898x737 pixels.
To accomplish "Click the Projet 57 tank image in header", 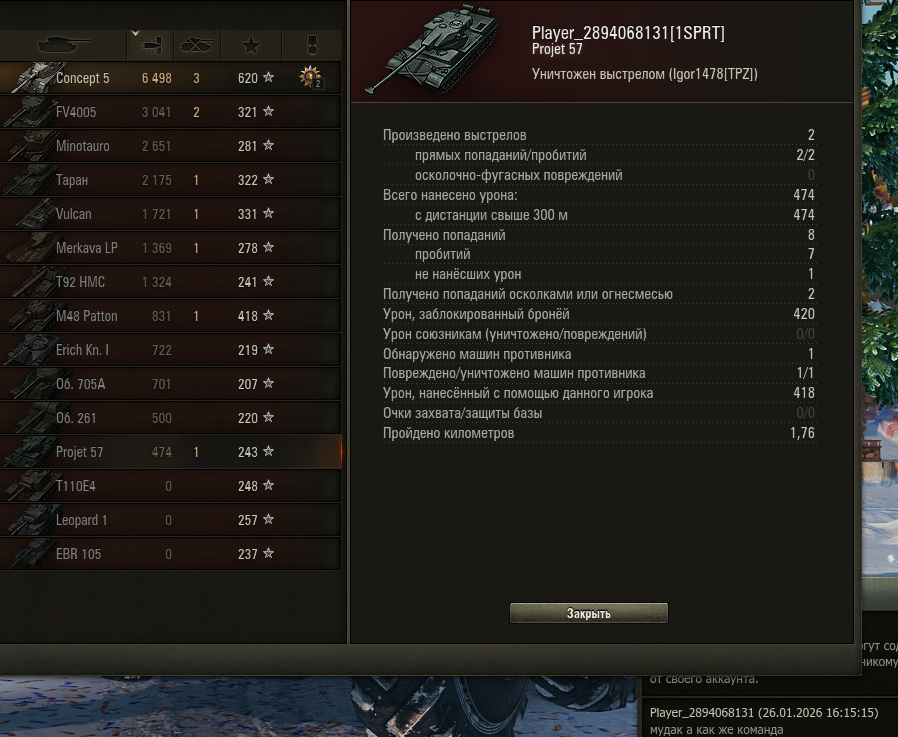I will [x=432, y=50].
